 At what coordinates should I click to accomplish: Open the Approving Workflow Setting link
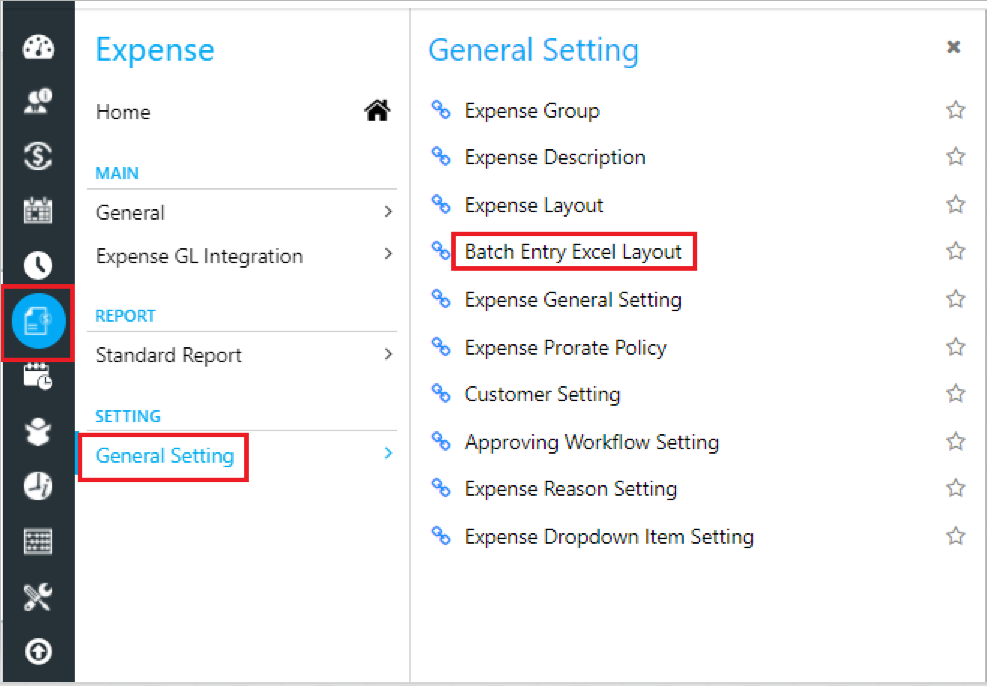pyautogui.click(x=591, y=442)
